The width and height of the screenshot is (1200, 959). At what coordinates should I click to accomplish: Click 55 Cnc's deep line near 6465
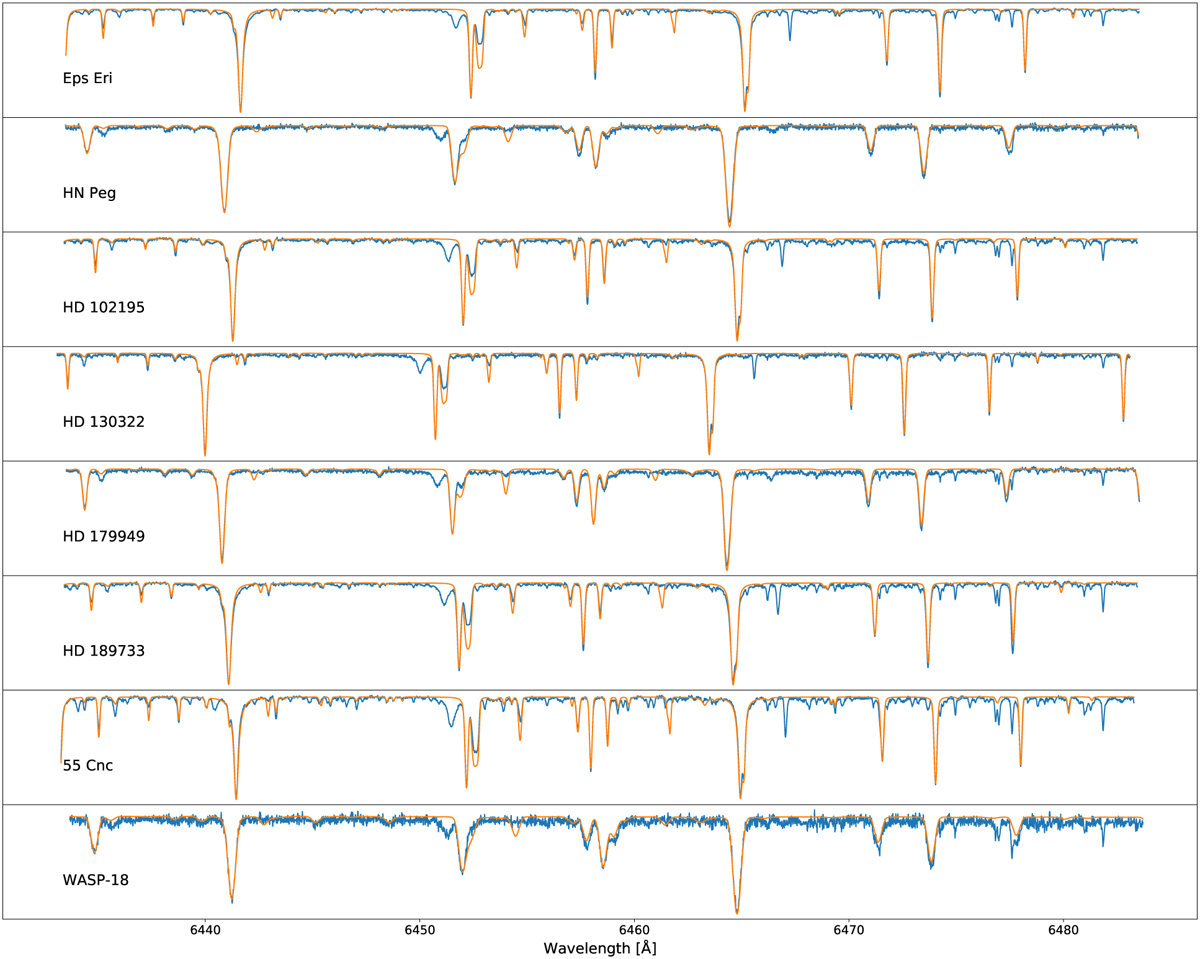[x=740, y=793]
